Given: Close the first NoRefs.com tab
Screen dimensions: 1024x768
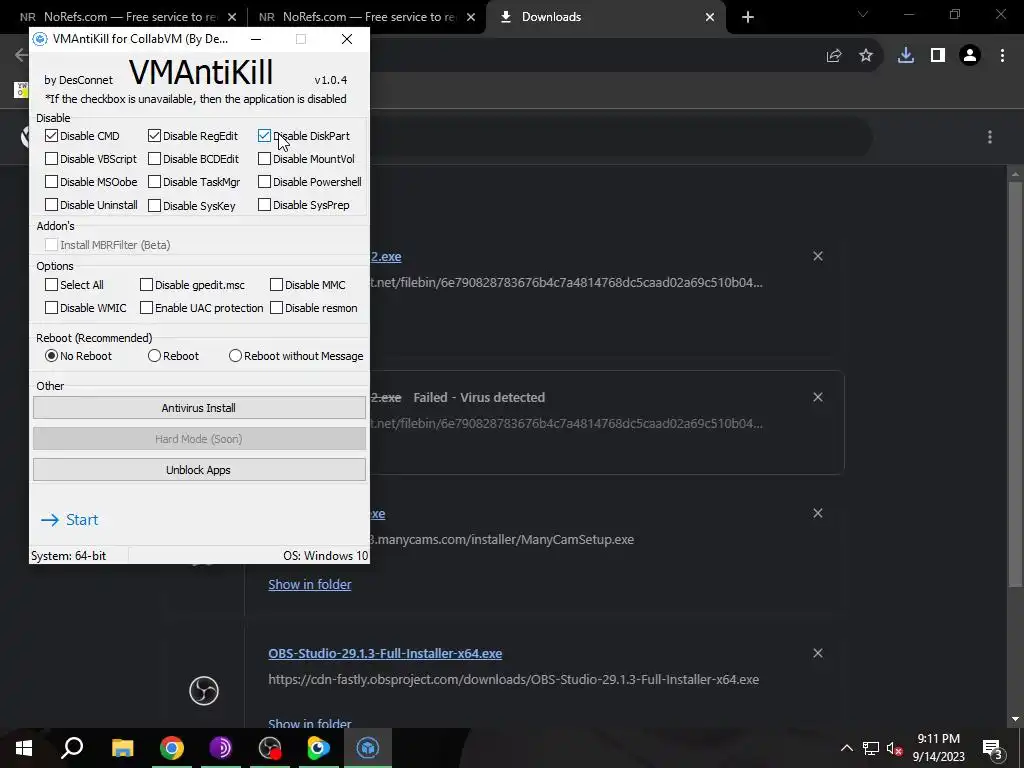Looking at the screenshot, I should [x=232, y=17].
